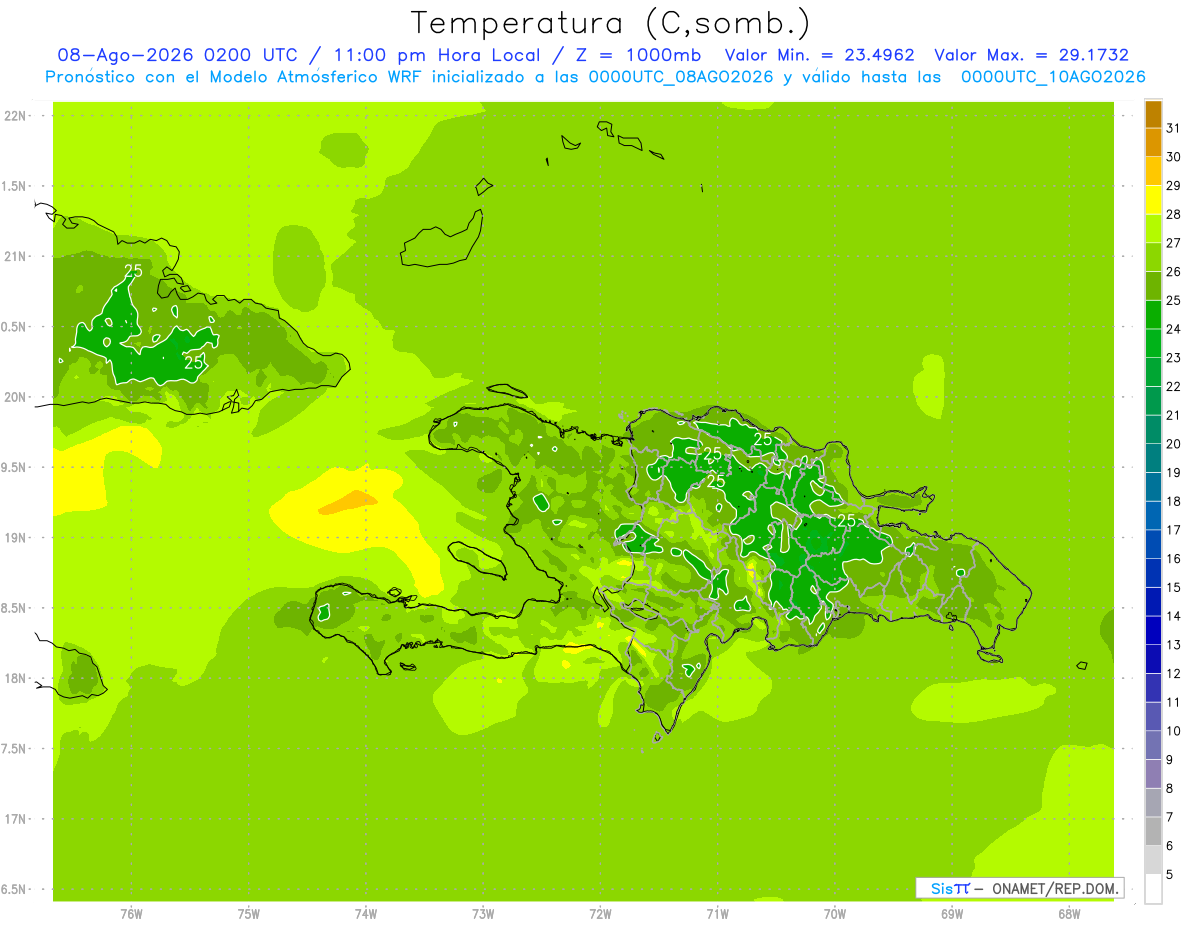Click the 72W longitude label
The image size is (1200, 927).
pyautogui.click(x=600, y=914)
